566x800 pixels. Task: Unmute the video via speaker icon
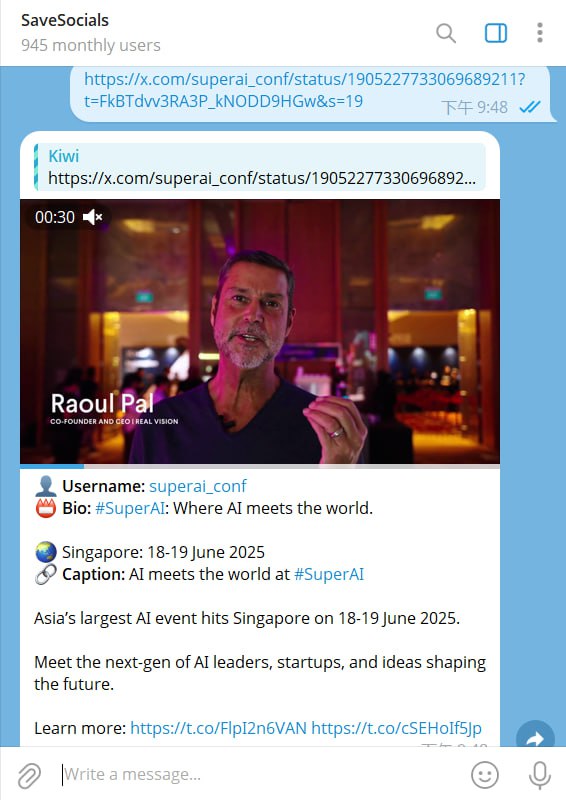pyautogui.click(x=93, y=217)
